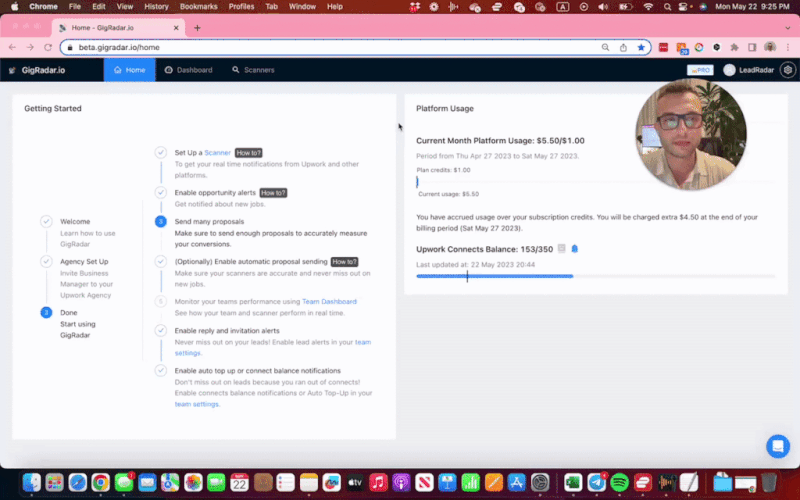Open the App Store from the Dock
The height and width of the screenshot is (500, 800).
coord(516,482)
